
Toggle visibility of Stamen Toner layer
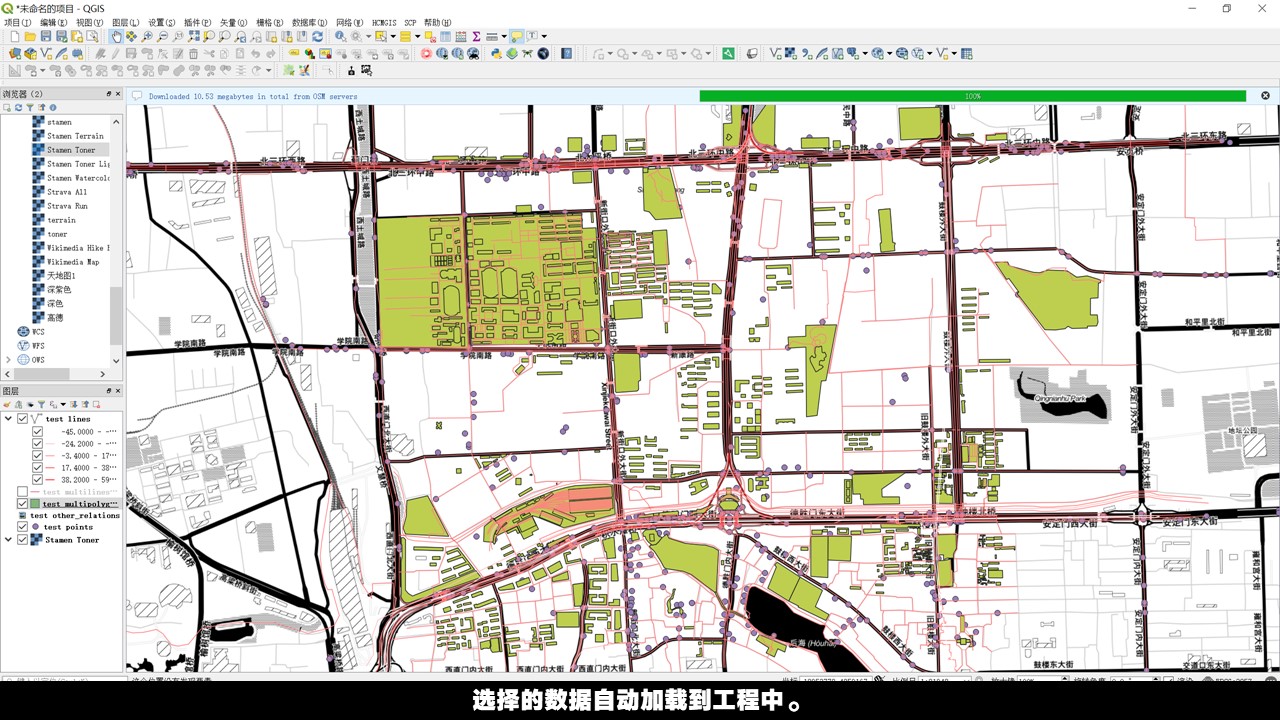(22, 540)
